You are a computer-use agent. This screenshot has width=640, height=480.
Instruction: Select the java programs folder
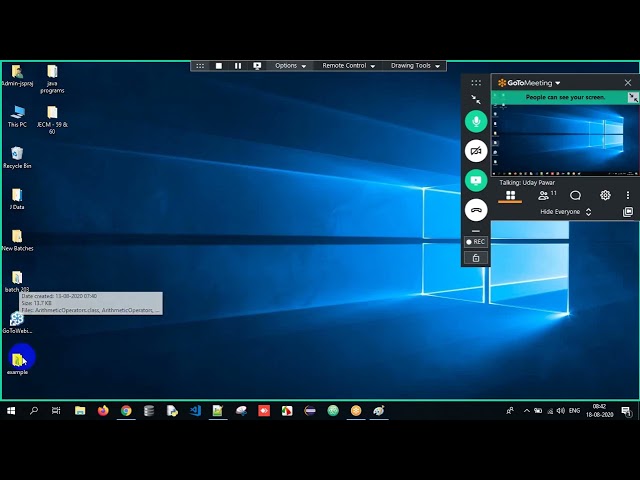(52, 79)
